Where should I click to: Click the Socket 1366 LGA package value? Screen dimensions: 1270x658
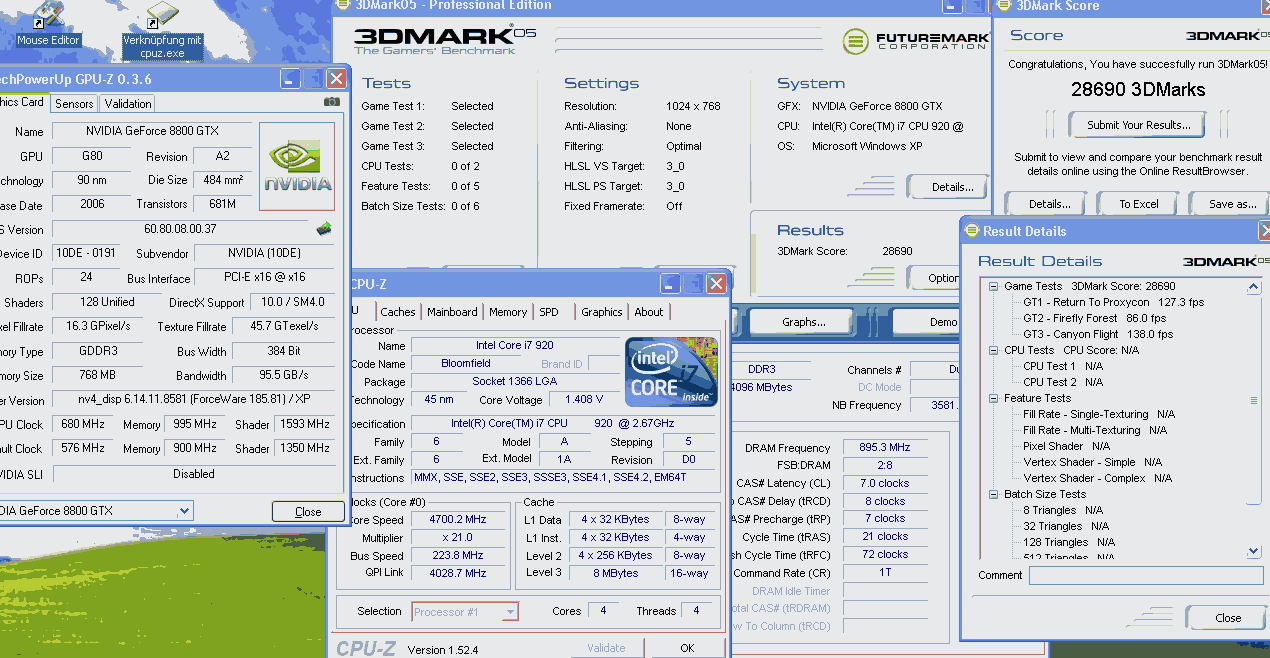(x=516, y=382)
